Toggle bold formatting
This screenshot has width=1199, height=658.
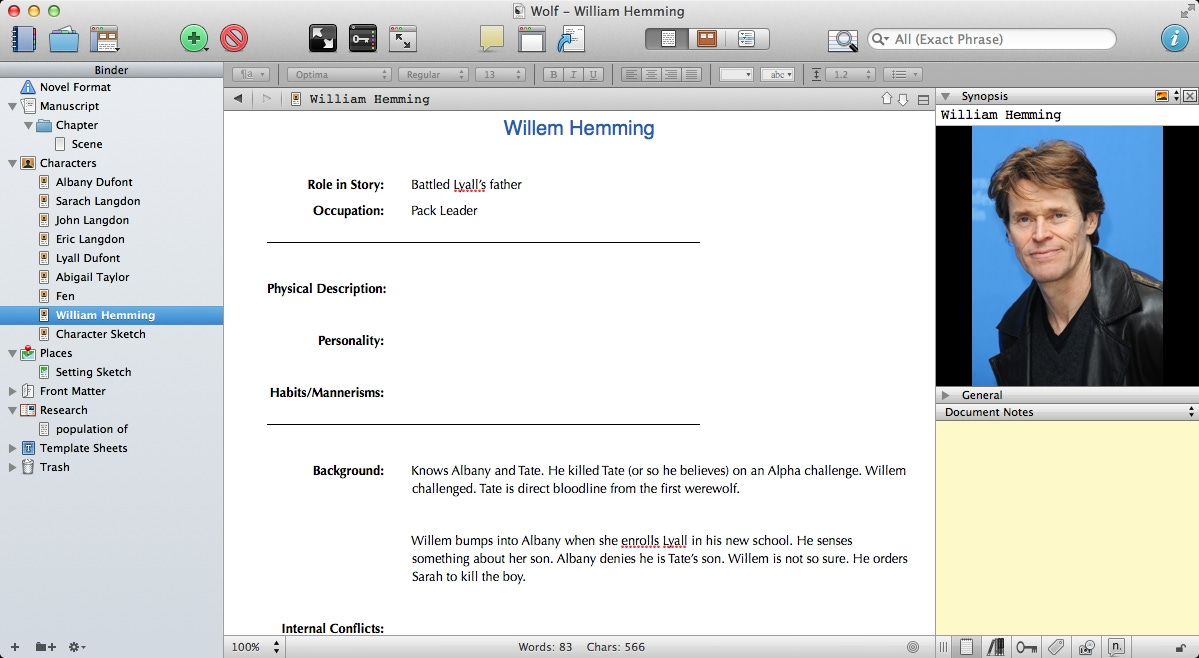(x=554, y=74)
